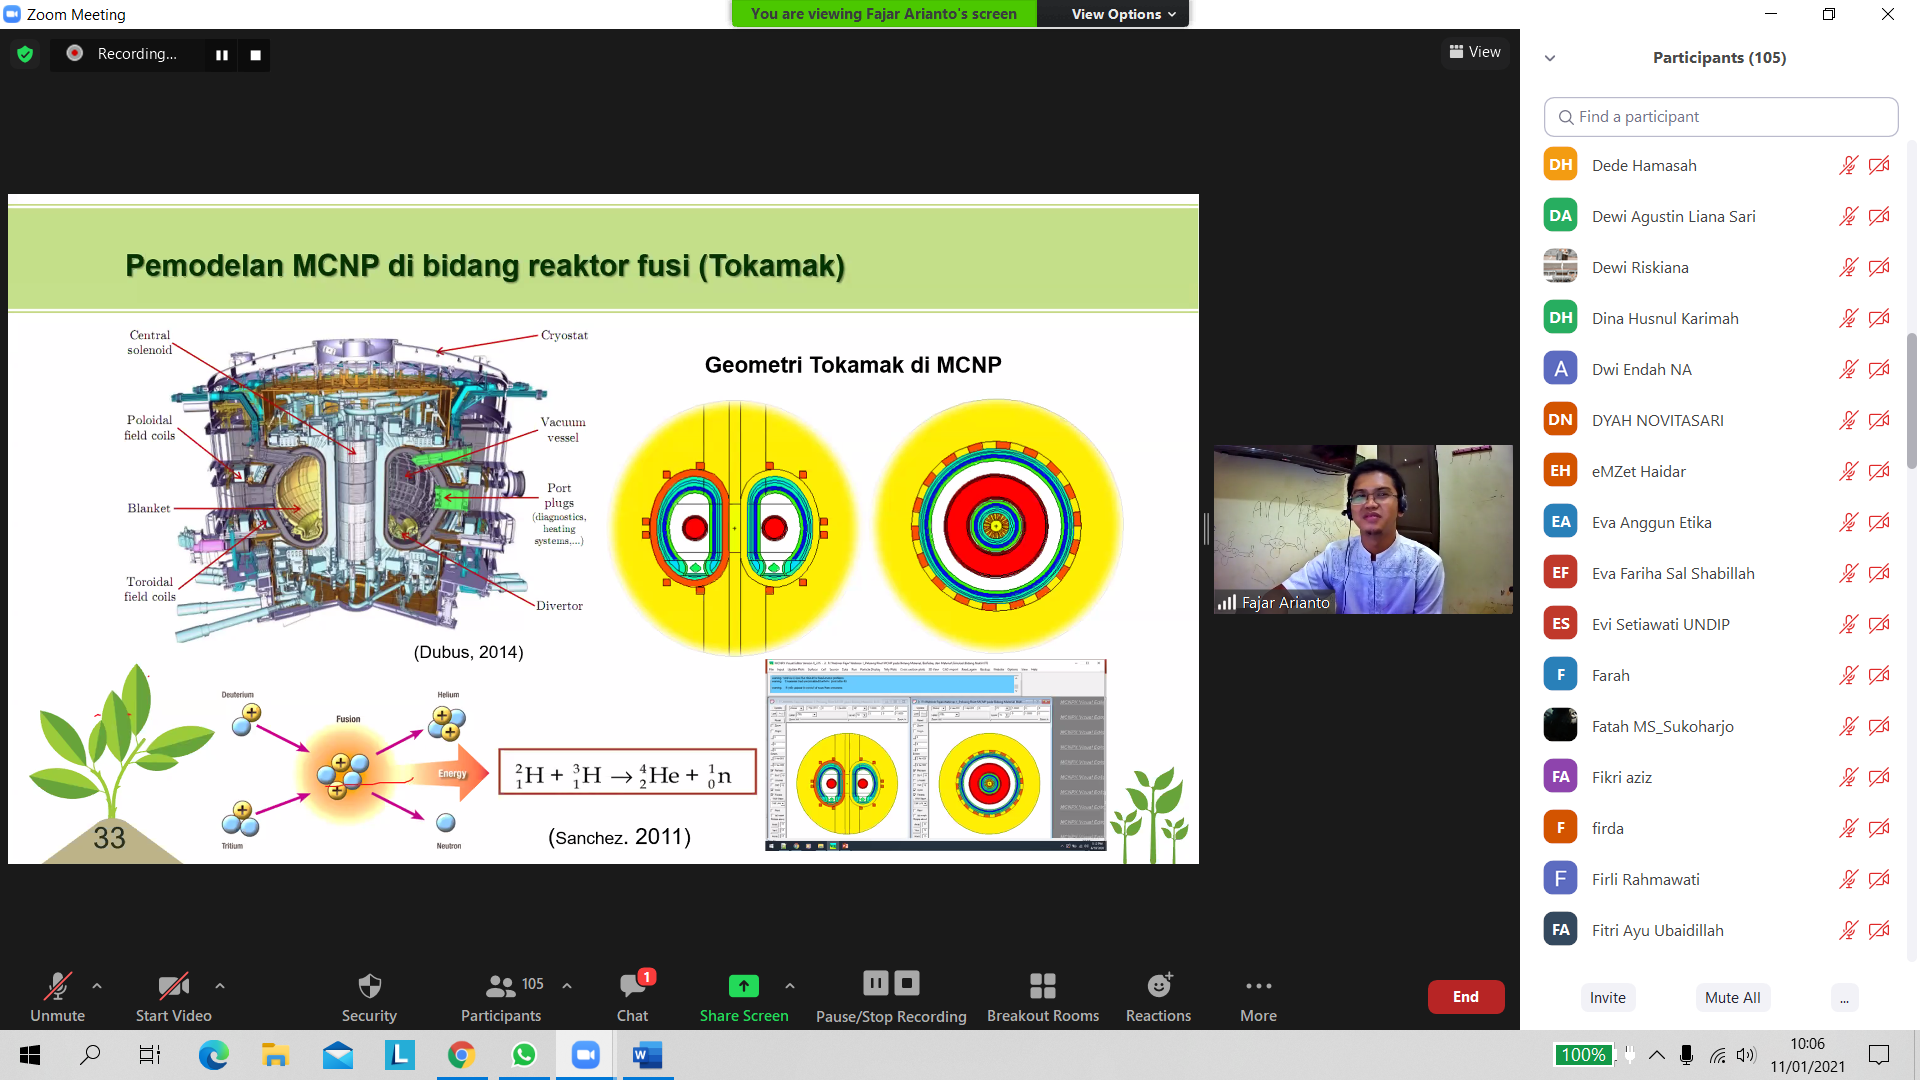Viewport: 1920px width, 1080px height.
Task: Open Breakout Rooms
Action: point(1042,987)
